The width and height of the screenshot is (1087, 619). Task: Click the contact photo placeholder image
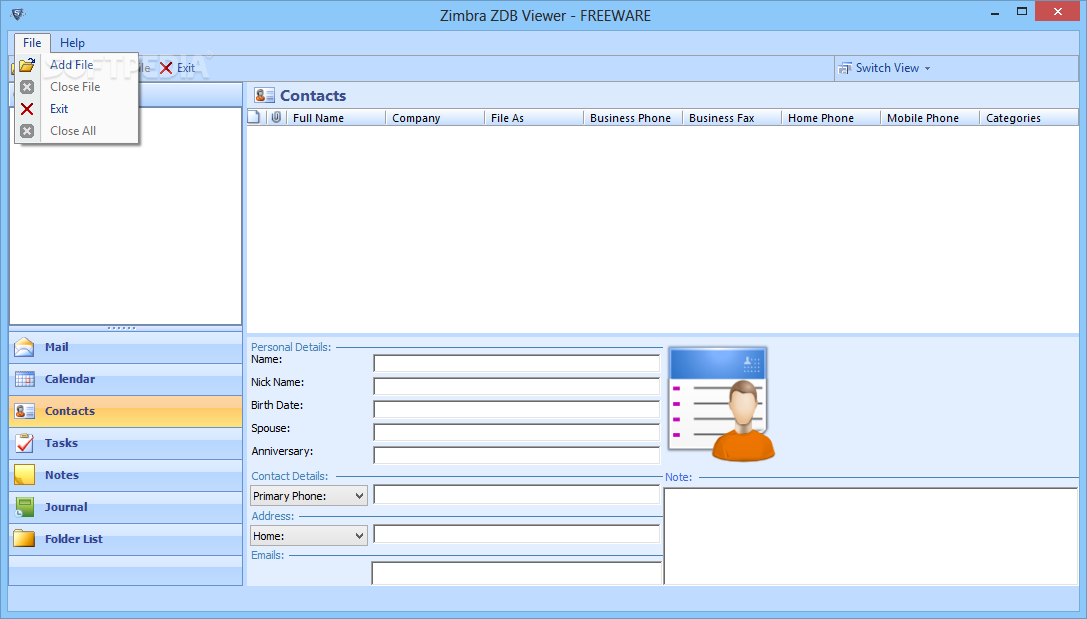[x=722, y=404]
